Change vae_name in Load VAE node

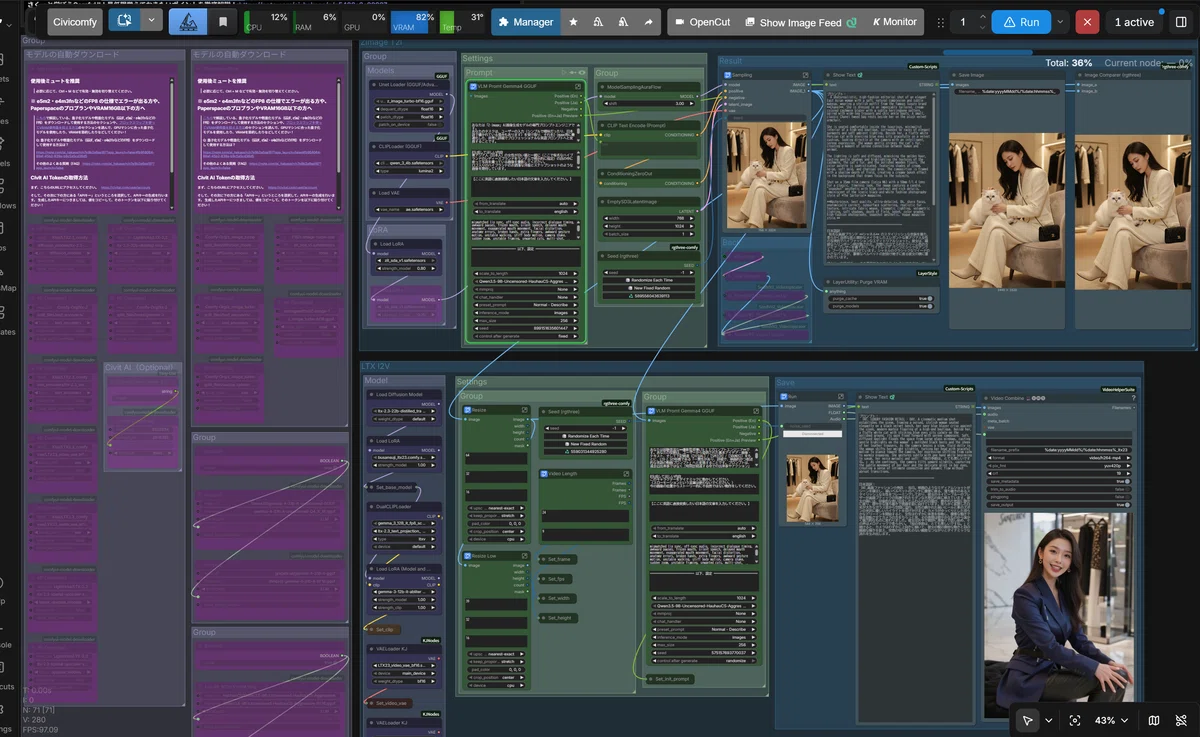[407, 209]
